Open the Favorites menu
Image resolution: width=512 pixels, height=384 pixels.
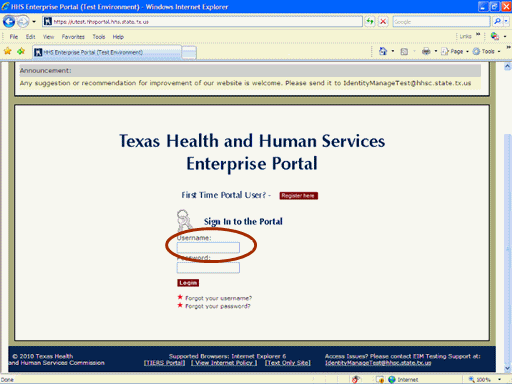tap(73, 37)
